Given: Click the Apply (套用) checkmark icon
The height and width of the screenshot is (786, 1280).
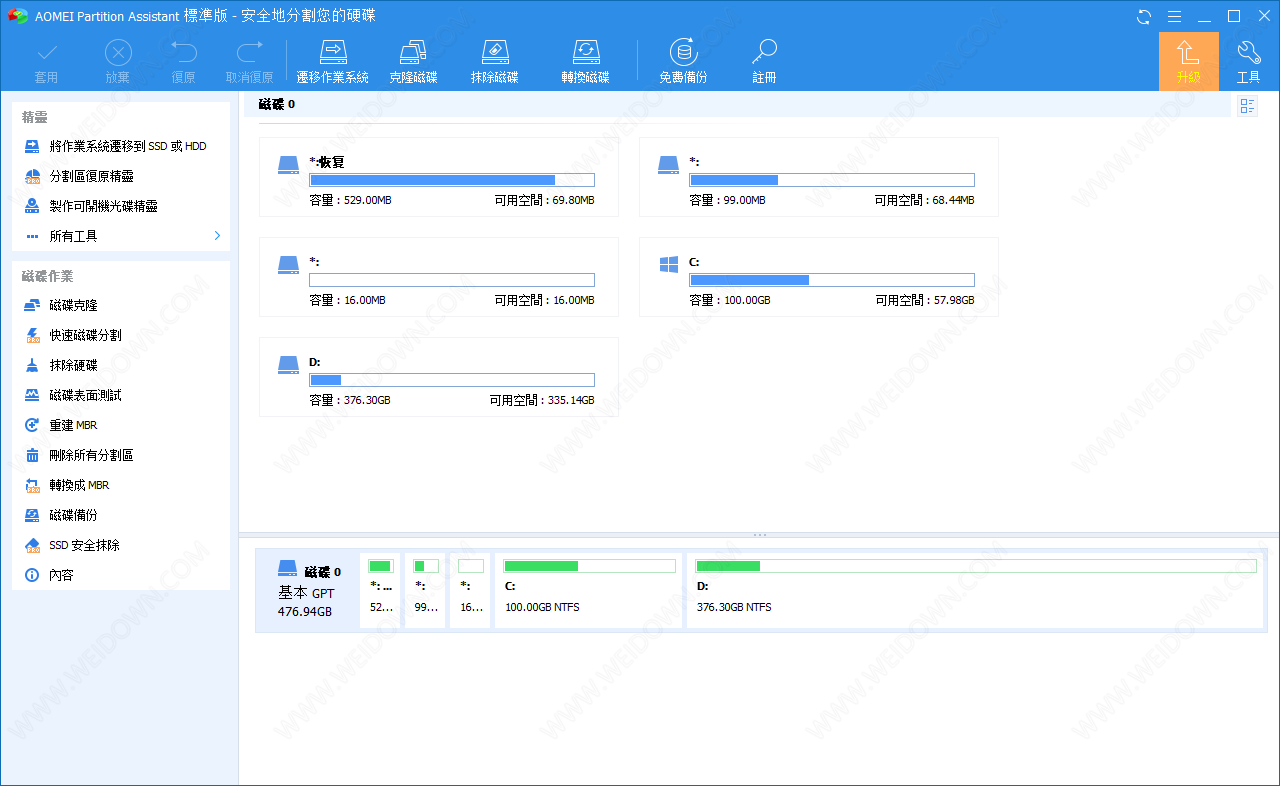Looking at the screenshot, I should [46, 61].
